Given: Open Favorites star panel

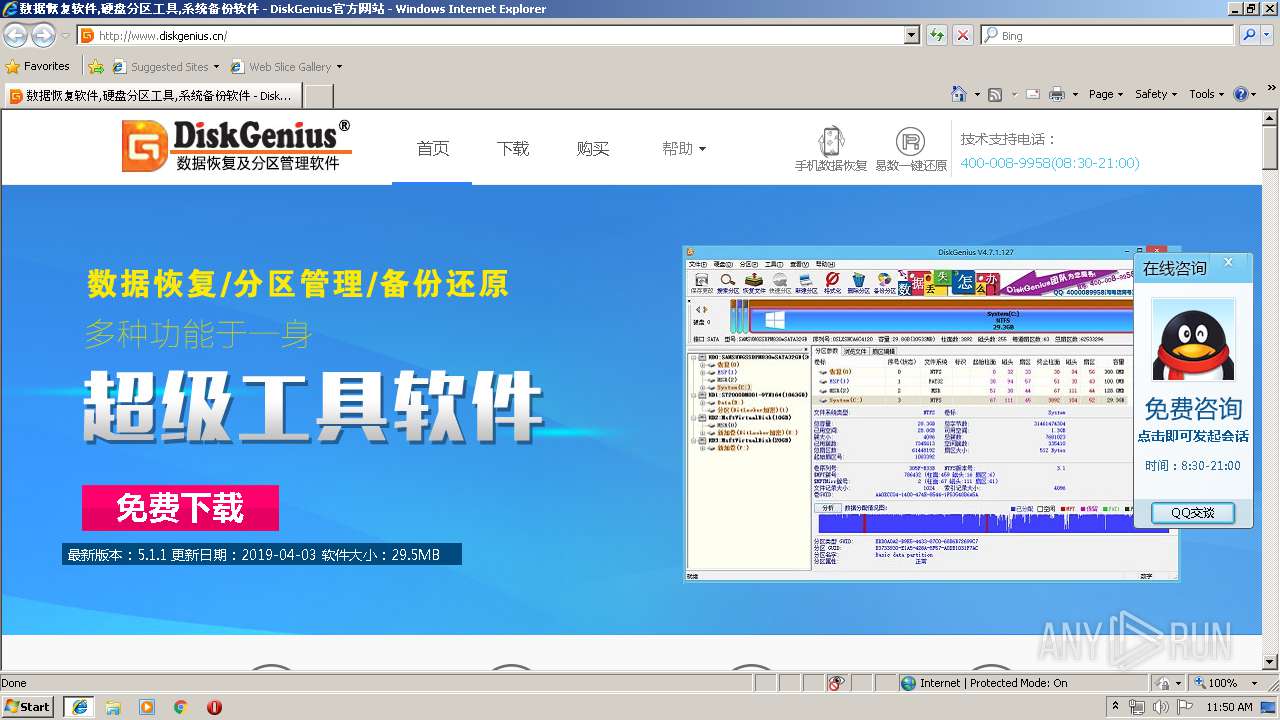Looking at the screenshot, I should [13, 67].
